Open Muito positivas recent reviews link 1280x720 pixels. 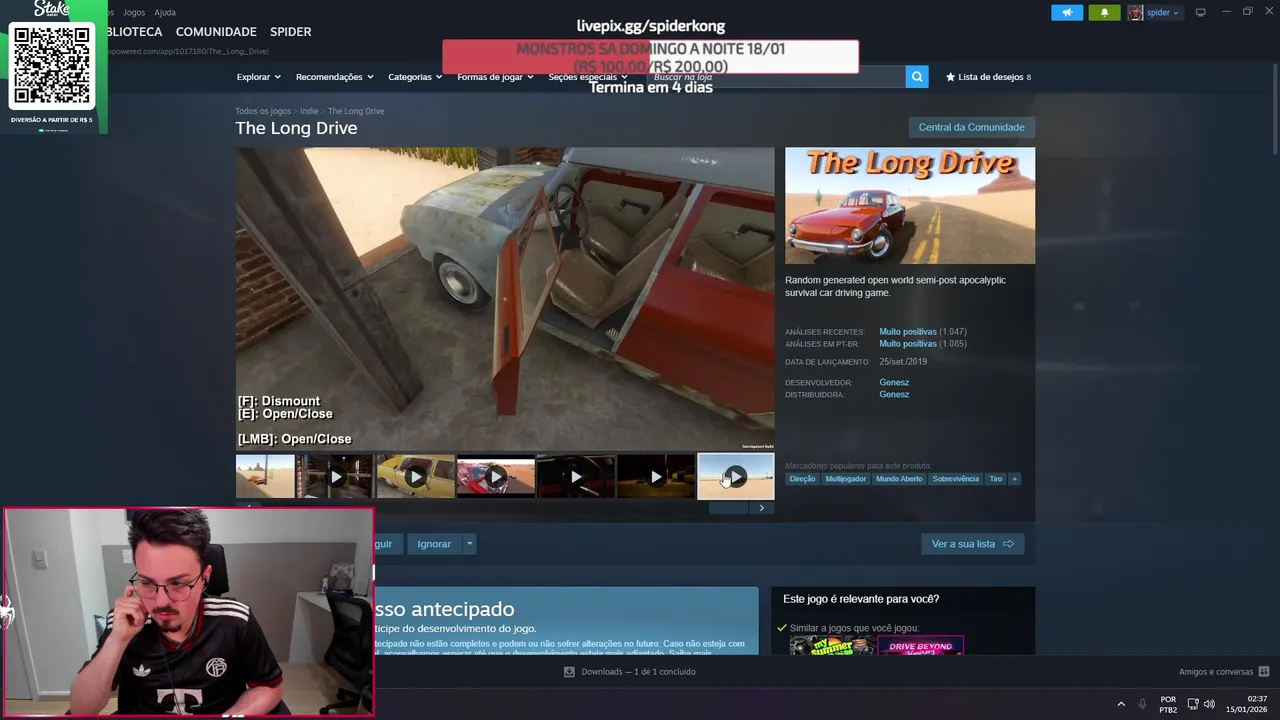[x=908, y=332]
